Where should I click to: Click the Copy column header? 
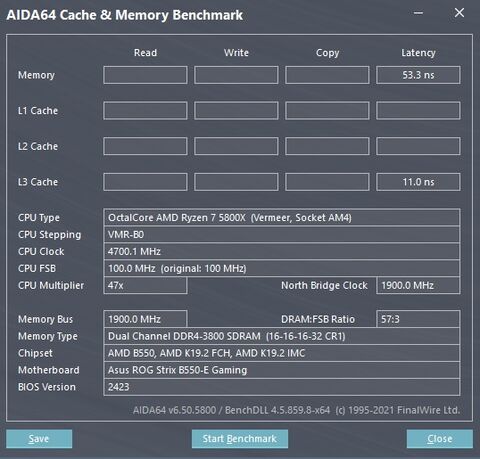[327, 53]
